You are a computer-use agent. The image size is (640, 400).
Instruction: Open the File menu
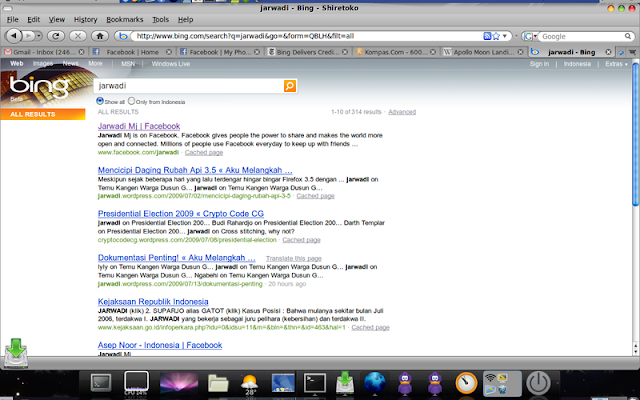12,19
